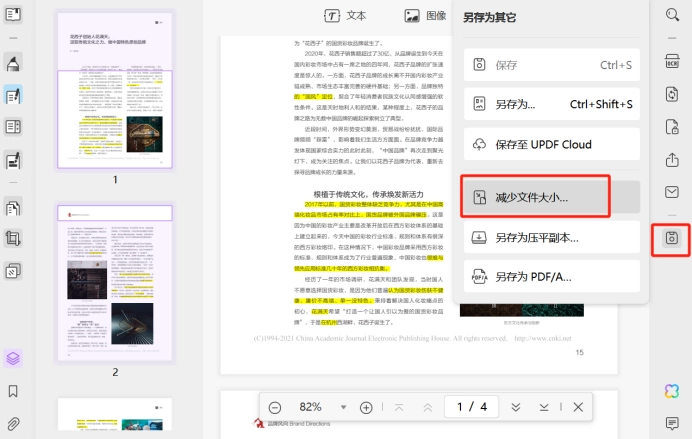
Task: Open the Watermark and background tool icon
Action: 13,271
